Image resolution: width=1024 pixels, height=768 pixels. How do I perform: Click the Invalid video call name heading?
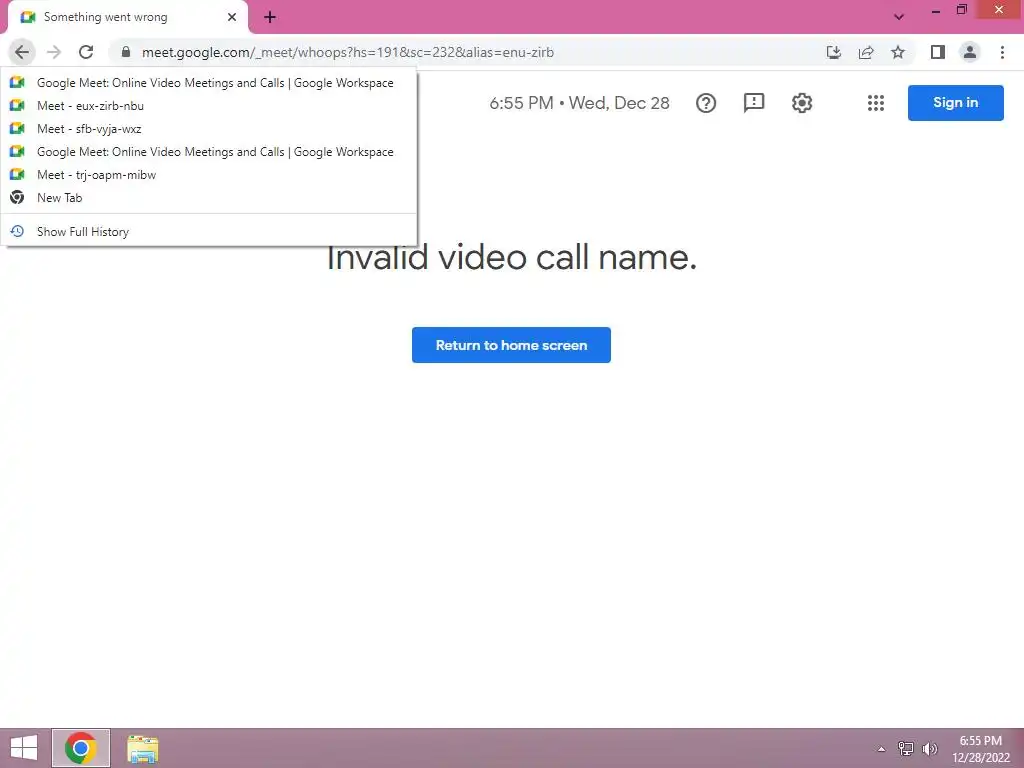pyautogui.click(x=512, y=257)
